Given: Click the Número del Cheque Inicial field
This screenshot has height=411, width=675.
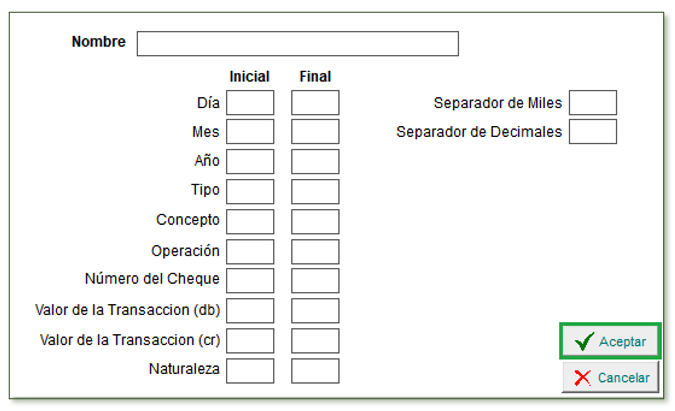Looking at the screenshot, I should pyautogui.click(x=250, y=281).
